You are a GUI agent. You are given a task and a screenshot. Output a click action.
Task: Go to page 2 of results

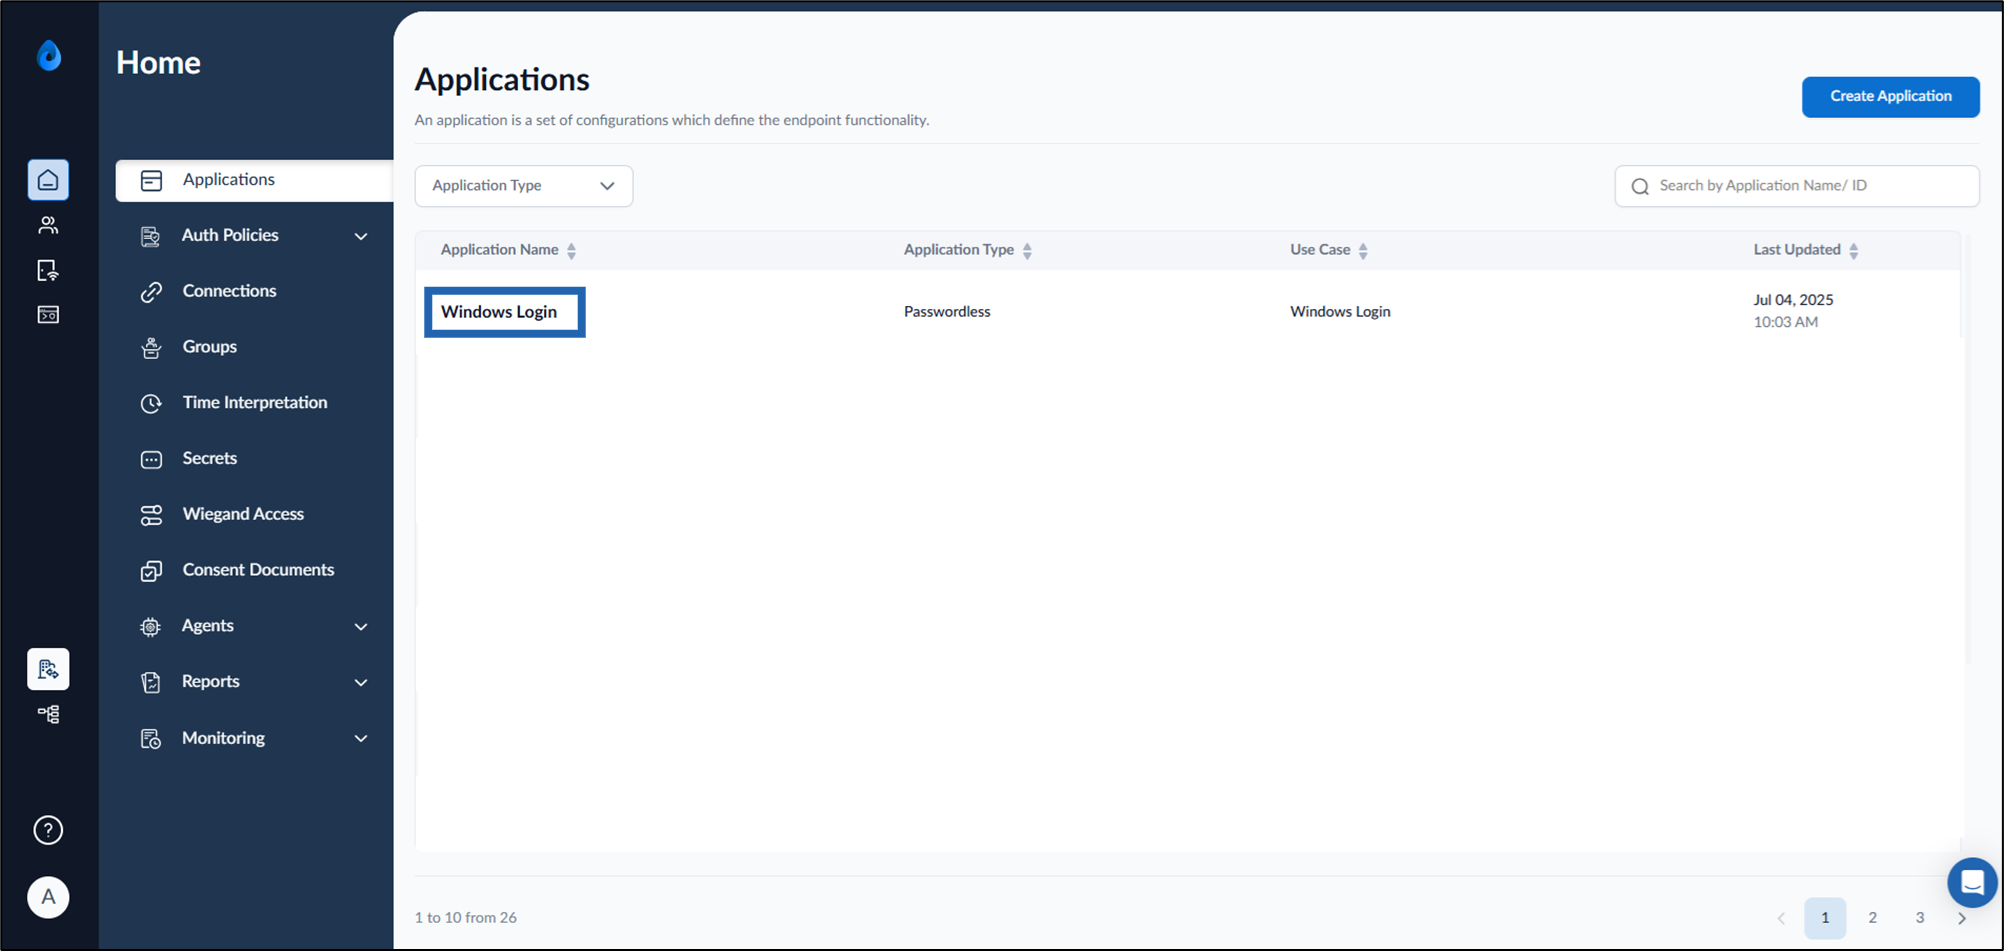coord(1872,917)
